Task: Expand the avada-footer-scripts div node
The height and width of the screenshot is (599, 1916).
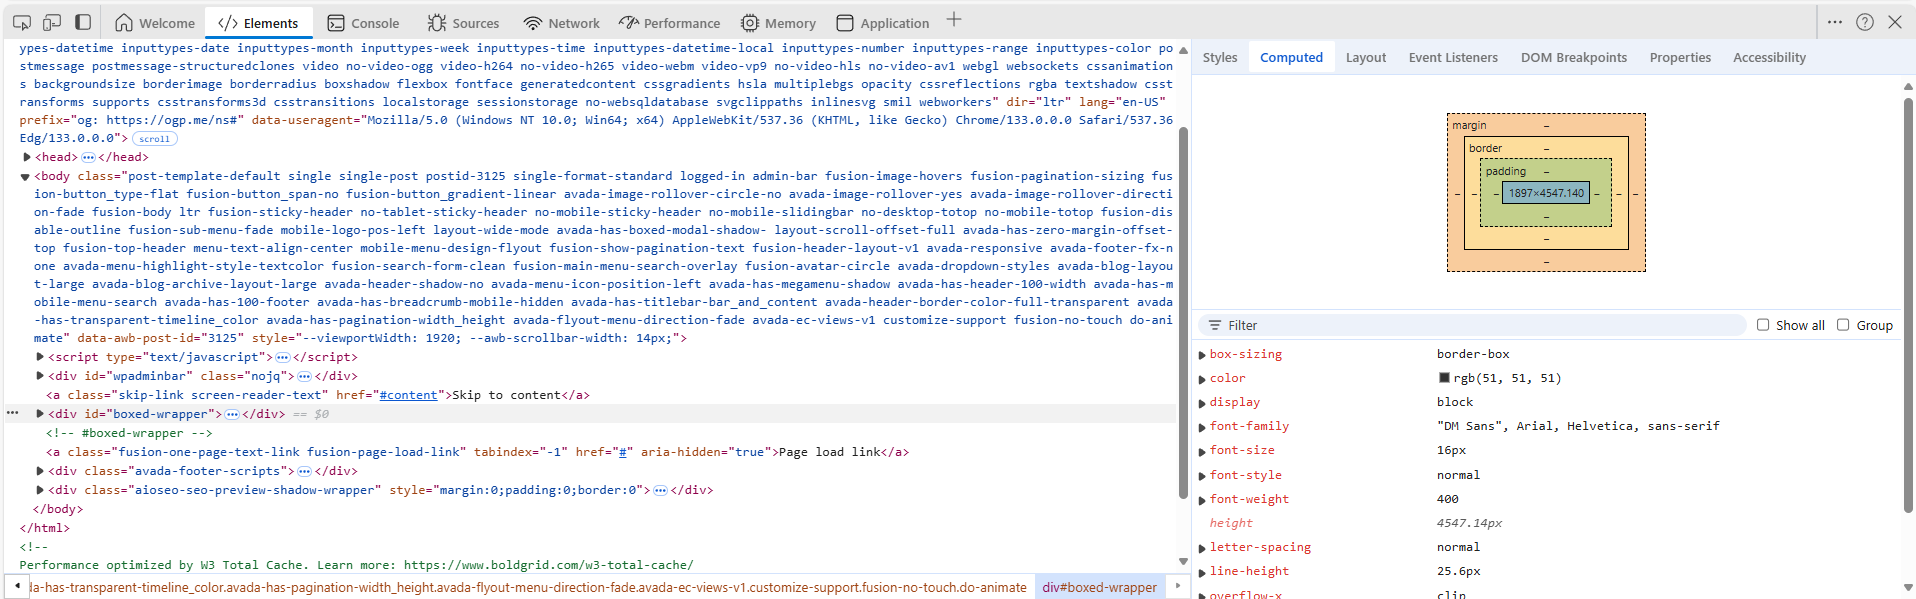Action: click(40, 471)
